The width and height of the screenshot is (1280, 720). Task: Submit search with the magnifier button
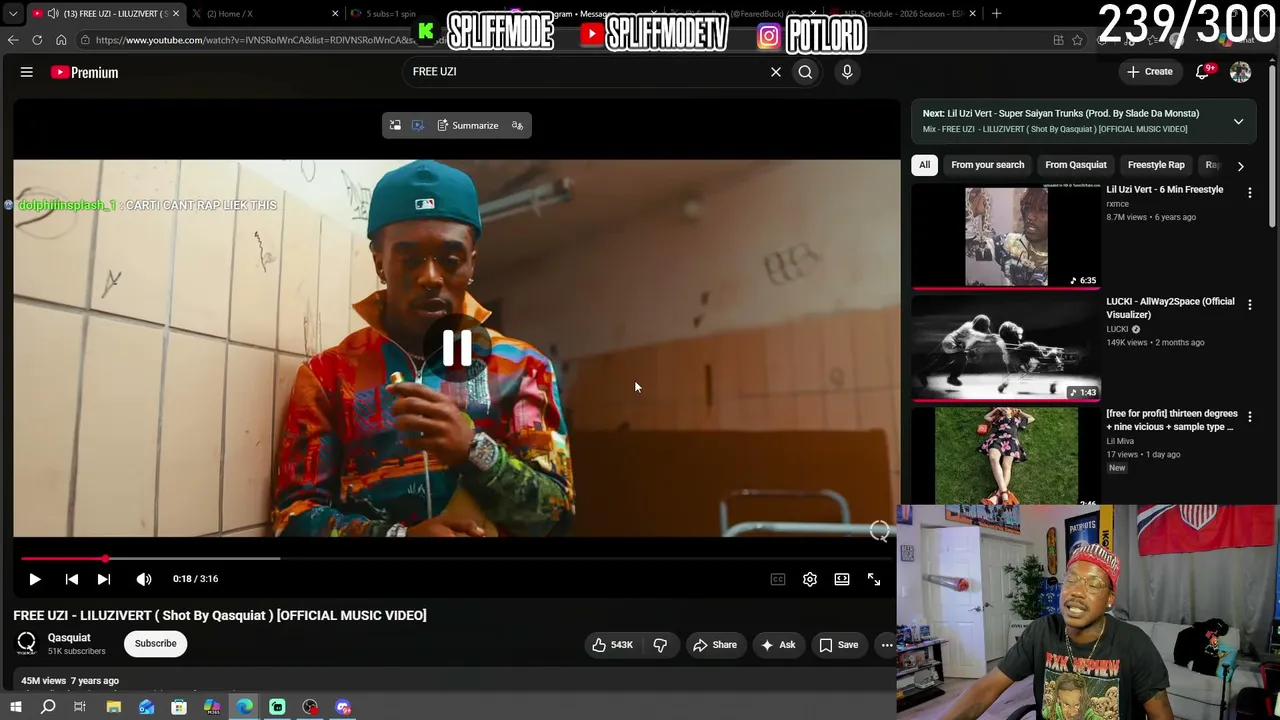point(805,72)
